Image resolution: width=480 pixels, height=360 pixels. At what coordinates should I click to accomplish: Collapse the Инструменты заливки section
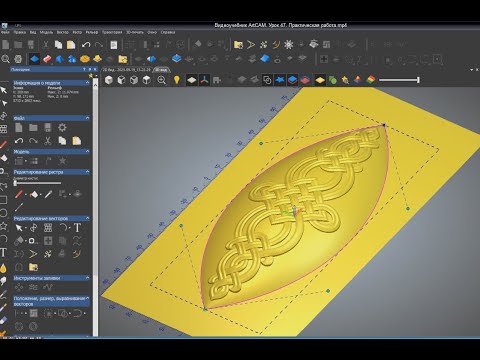pyautogui.click(x=87, y=278)
